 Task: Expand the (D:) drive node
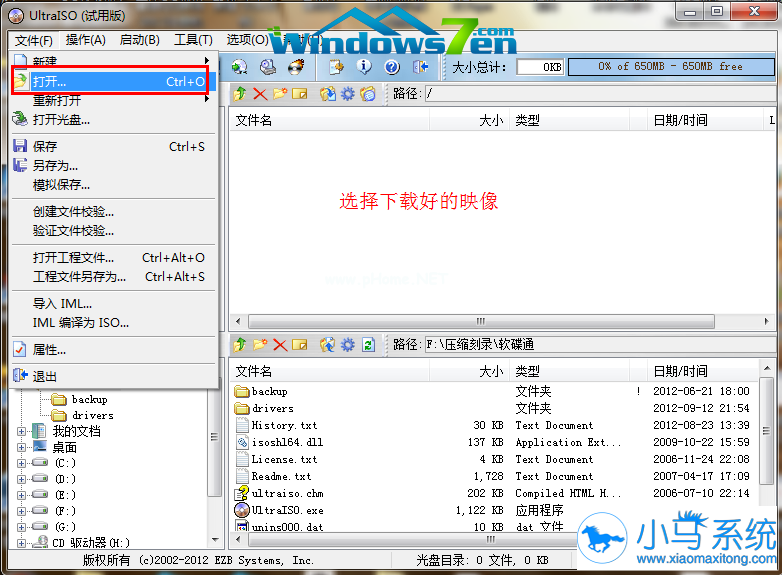(x=21, y=479)
